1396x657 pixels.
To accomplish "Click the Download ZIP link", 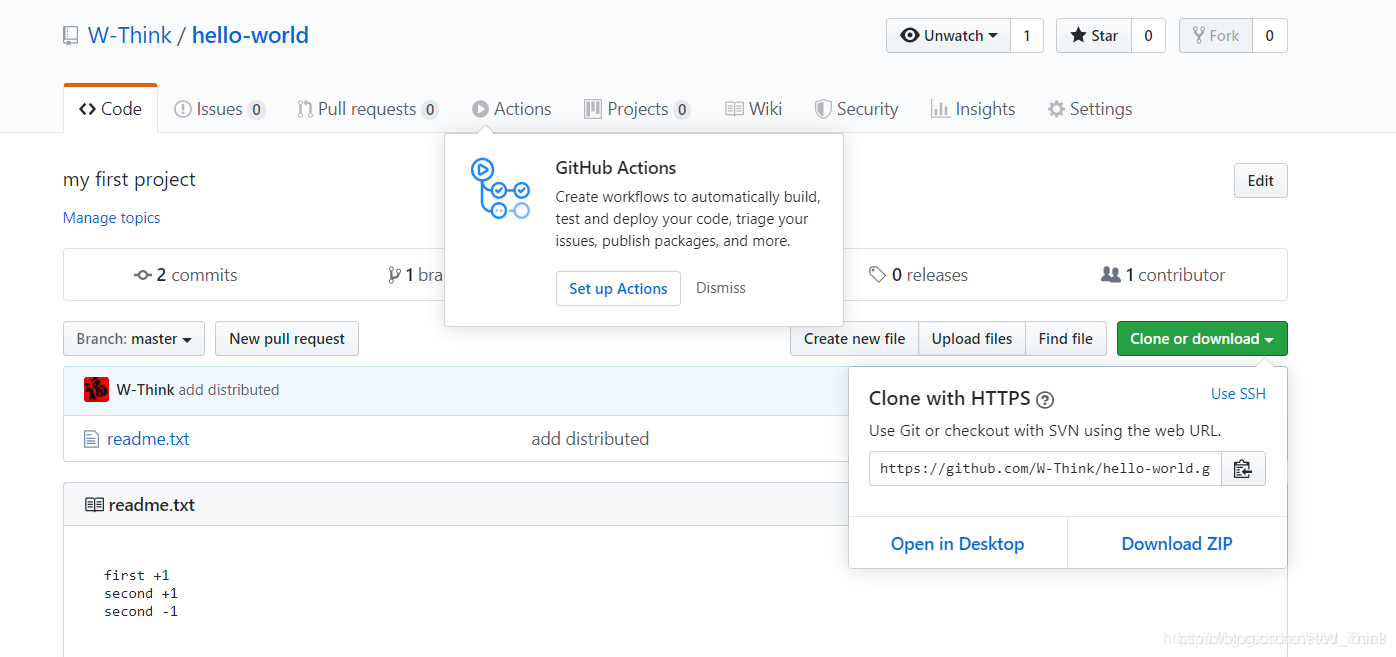I will (x=1176, y=544).
